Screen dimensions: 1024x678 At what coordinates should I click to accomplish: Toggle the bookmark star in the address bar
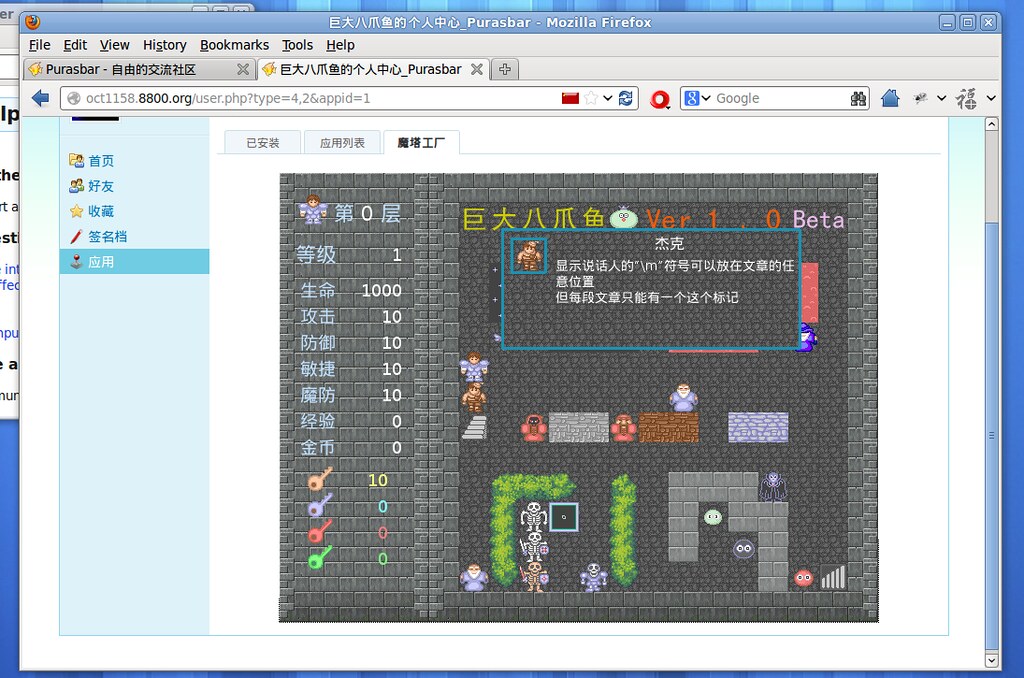591,98
